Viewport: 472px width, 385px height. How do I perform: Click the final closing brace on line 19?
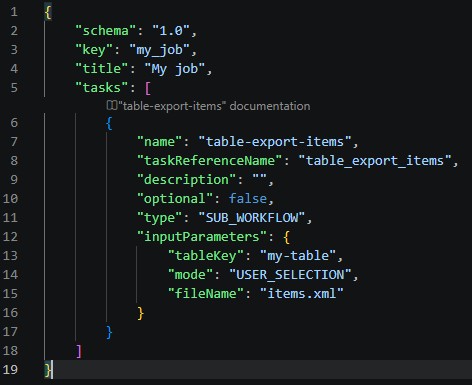48,370
